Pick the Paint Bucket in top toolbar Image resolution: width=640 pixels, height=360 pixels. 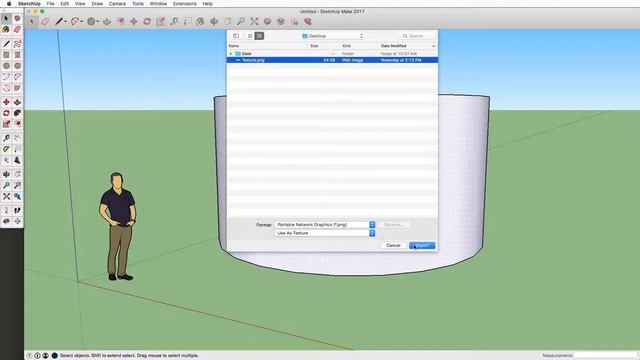coord(200,21)
